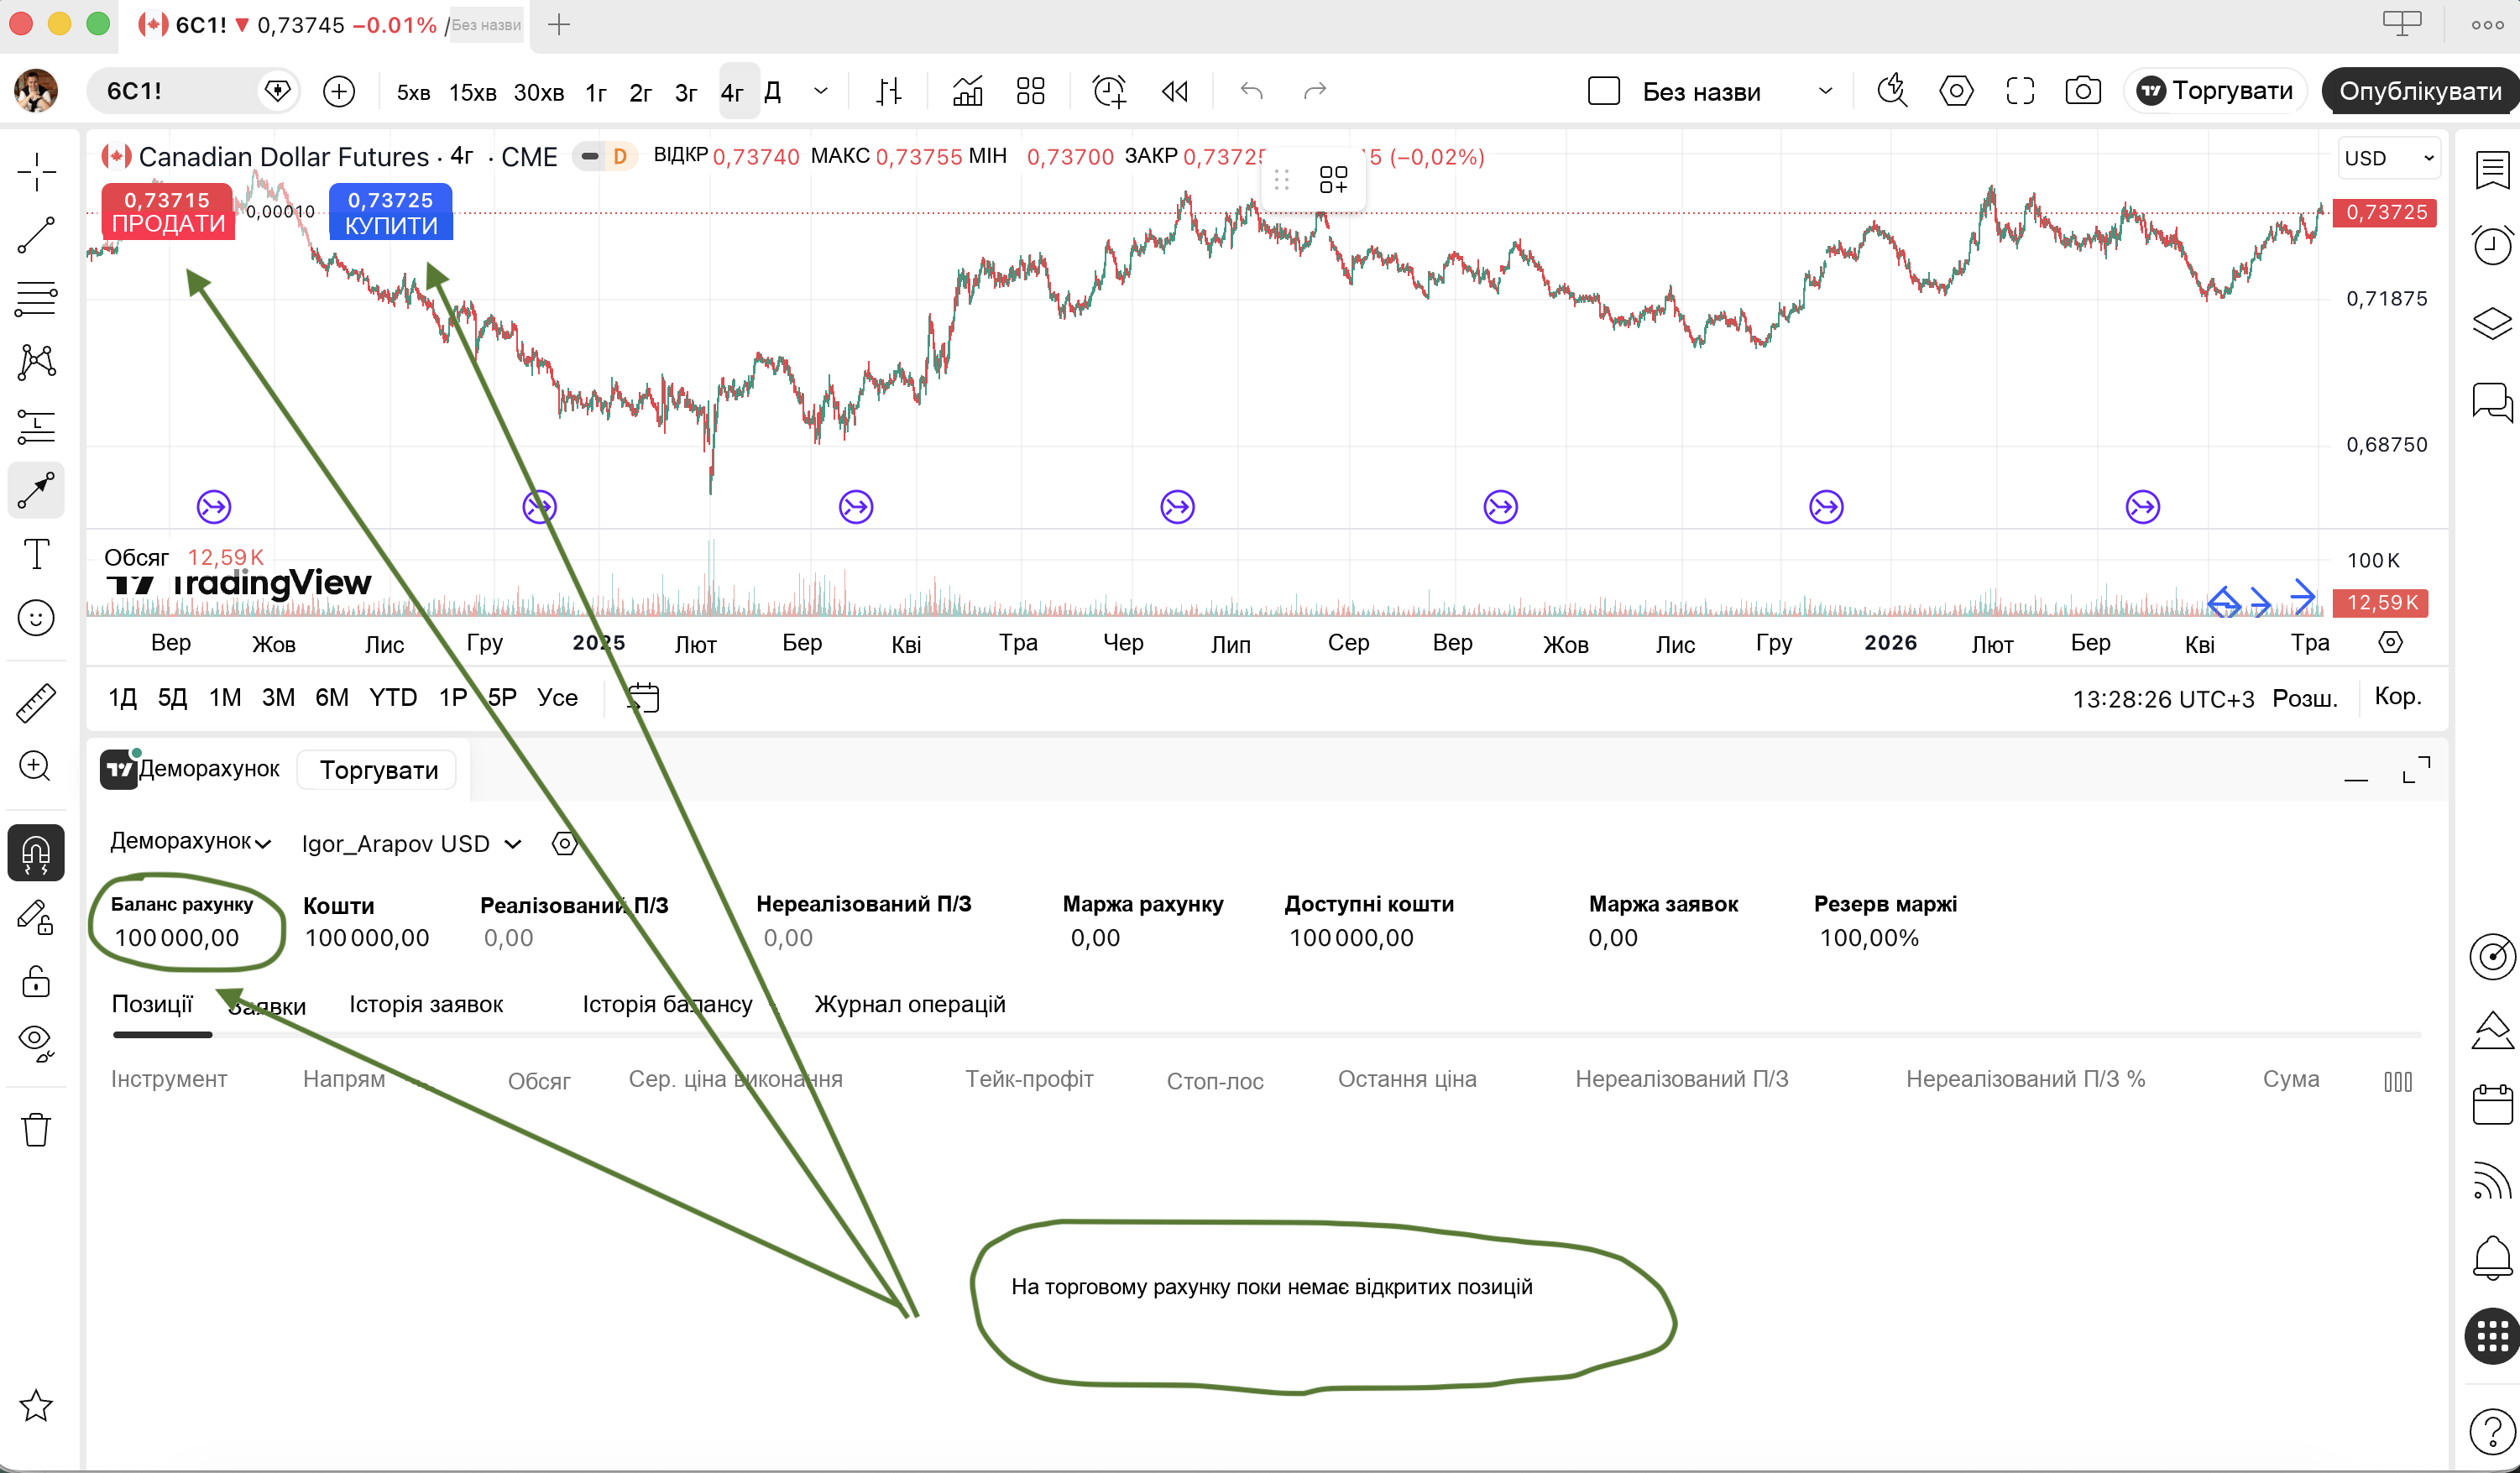Toggle the Кор. price scale mode
This screenshot has width=2520, height=1473.
click(2398, 697)
